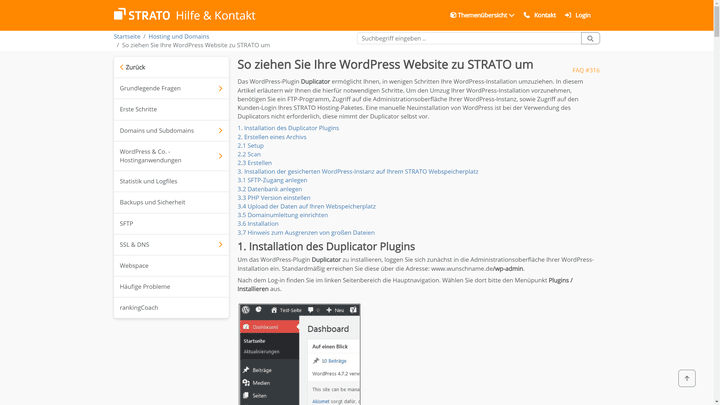Click the phone icon beside Kontakt
The width and height of the screenshot is (720, 405).
click(527, 15)
